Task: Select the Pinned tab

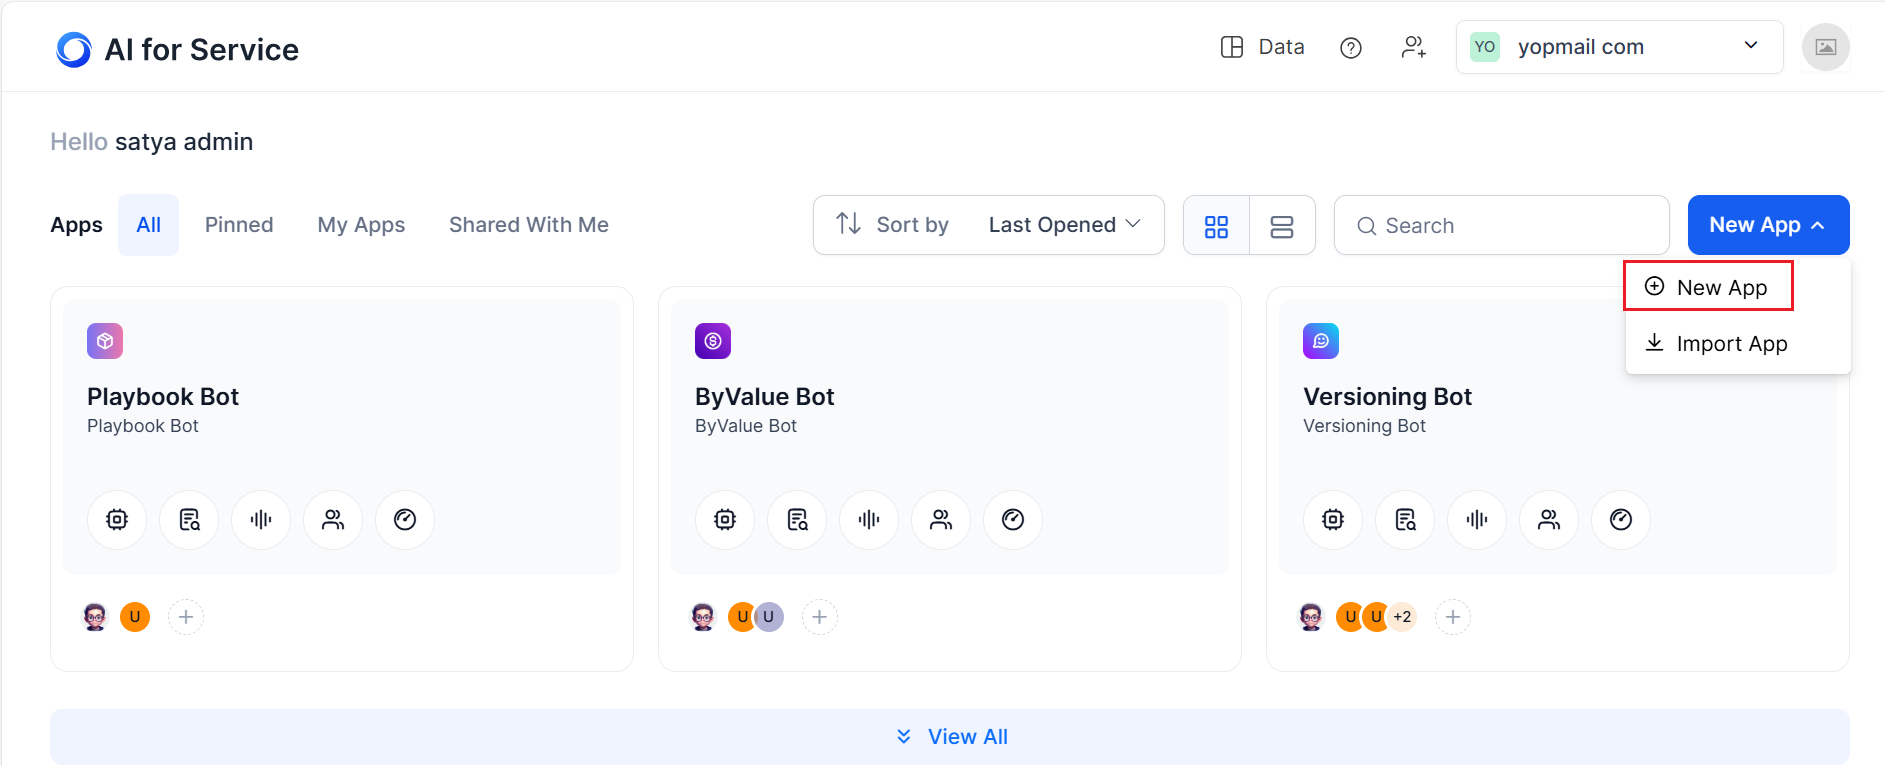Action: click(x=239, y=225)
